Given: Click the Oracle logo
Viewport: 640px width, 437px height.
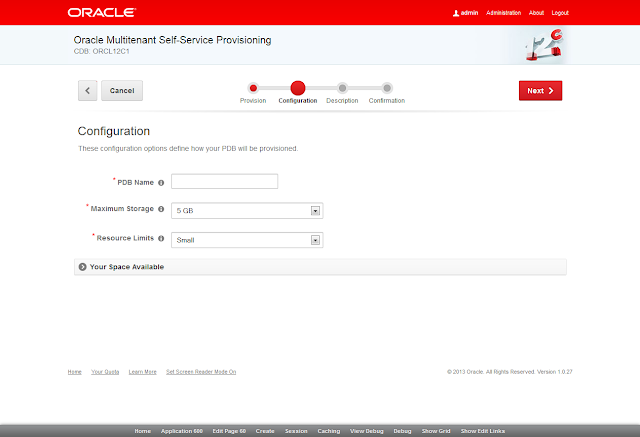Looking at the screenshot, I should pyautogui.click(x=102, y=13).
